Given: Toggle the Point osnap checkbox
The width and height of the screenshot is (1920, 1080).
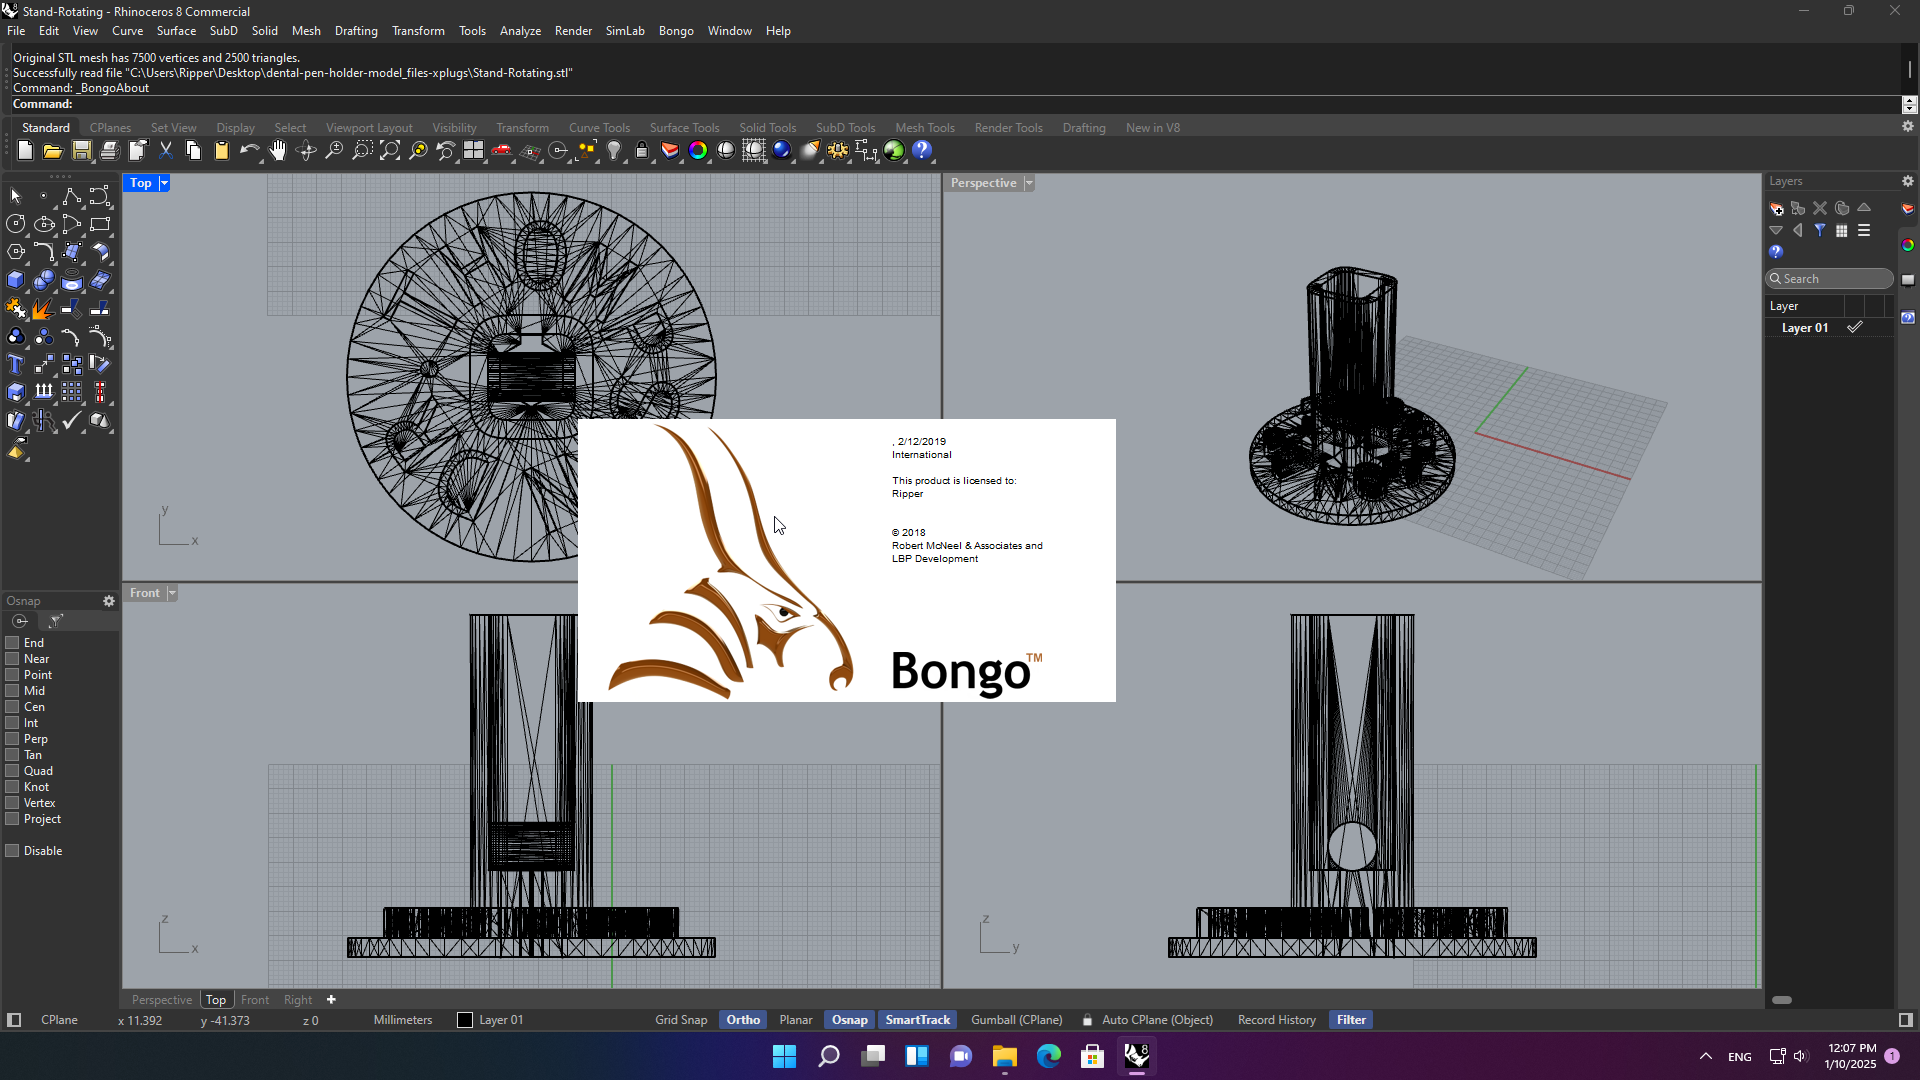Looking at the screenshot, I should coord(13,675).
